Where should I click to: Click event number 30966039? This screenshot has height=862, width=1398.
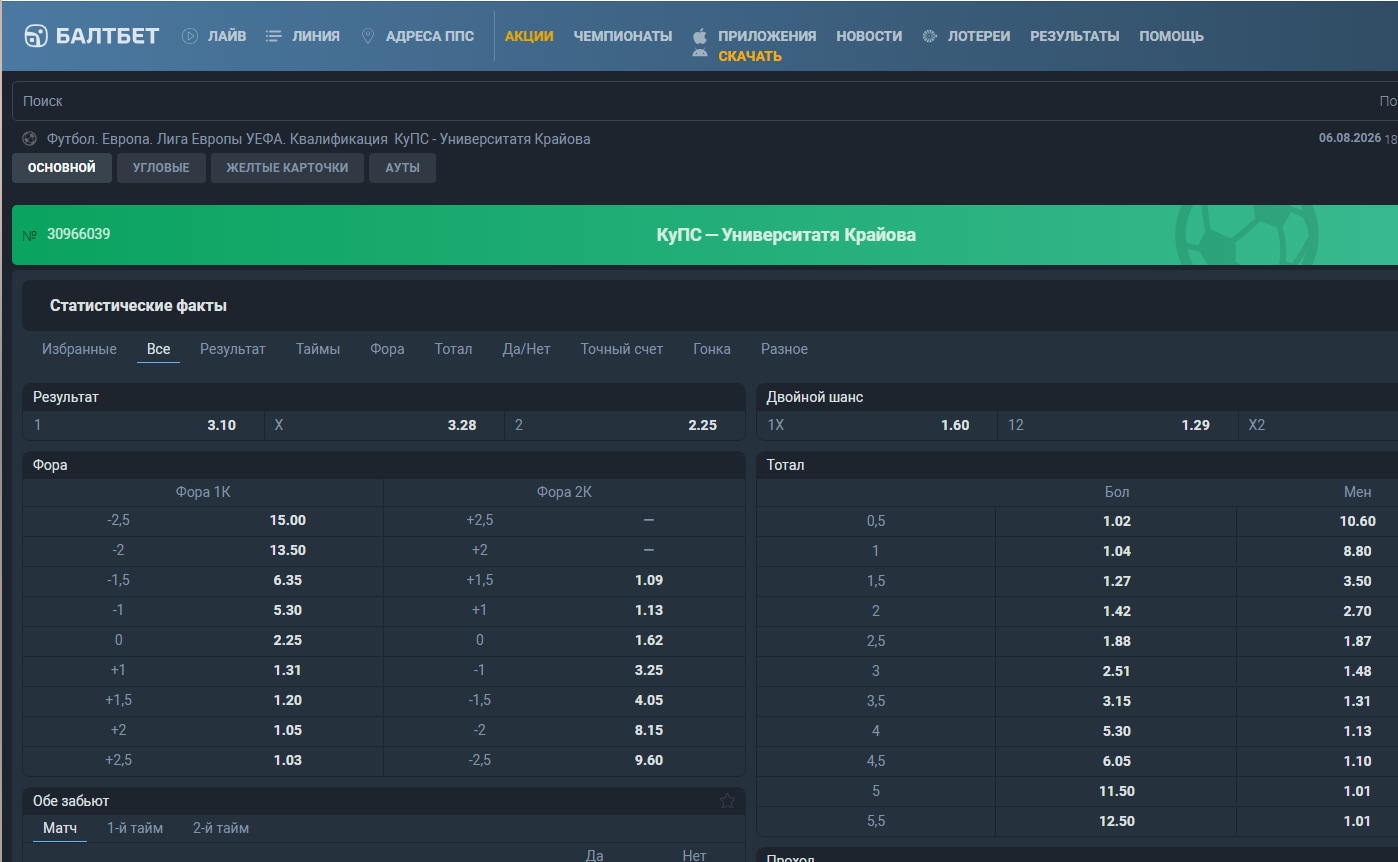pyautogui.click(x=79, y=234)
